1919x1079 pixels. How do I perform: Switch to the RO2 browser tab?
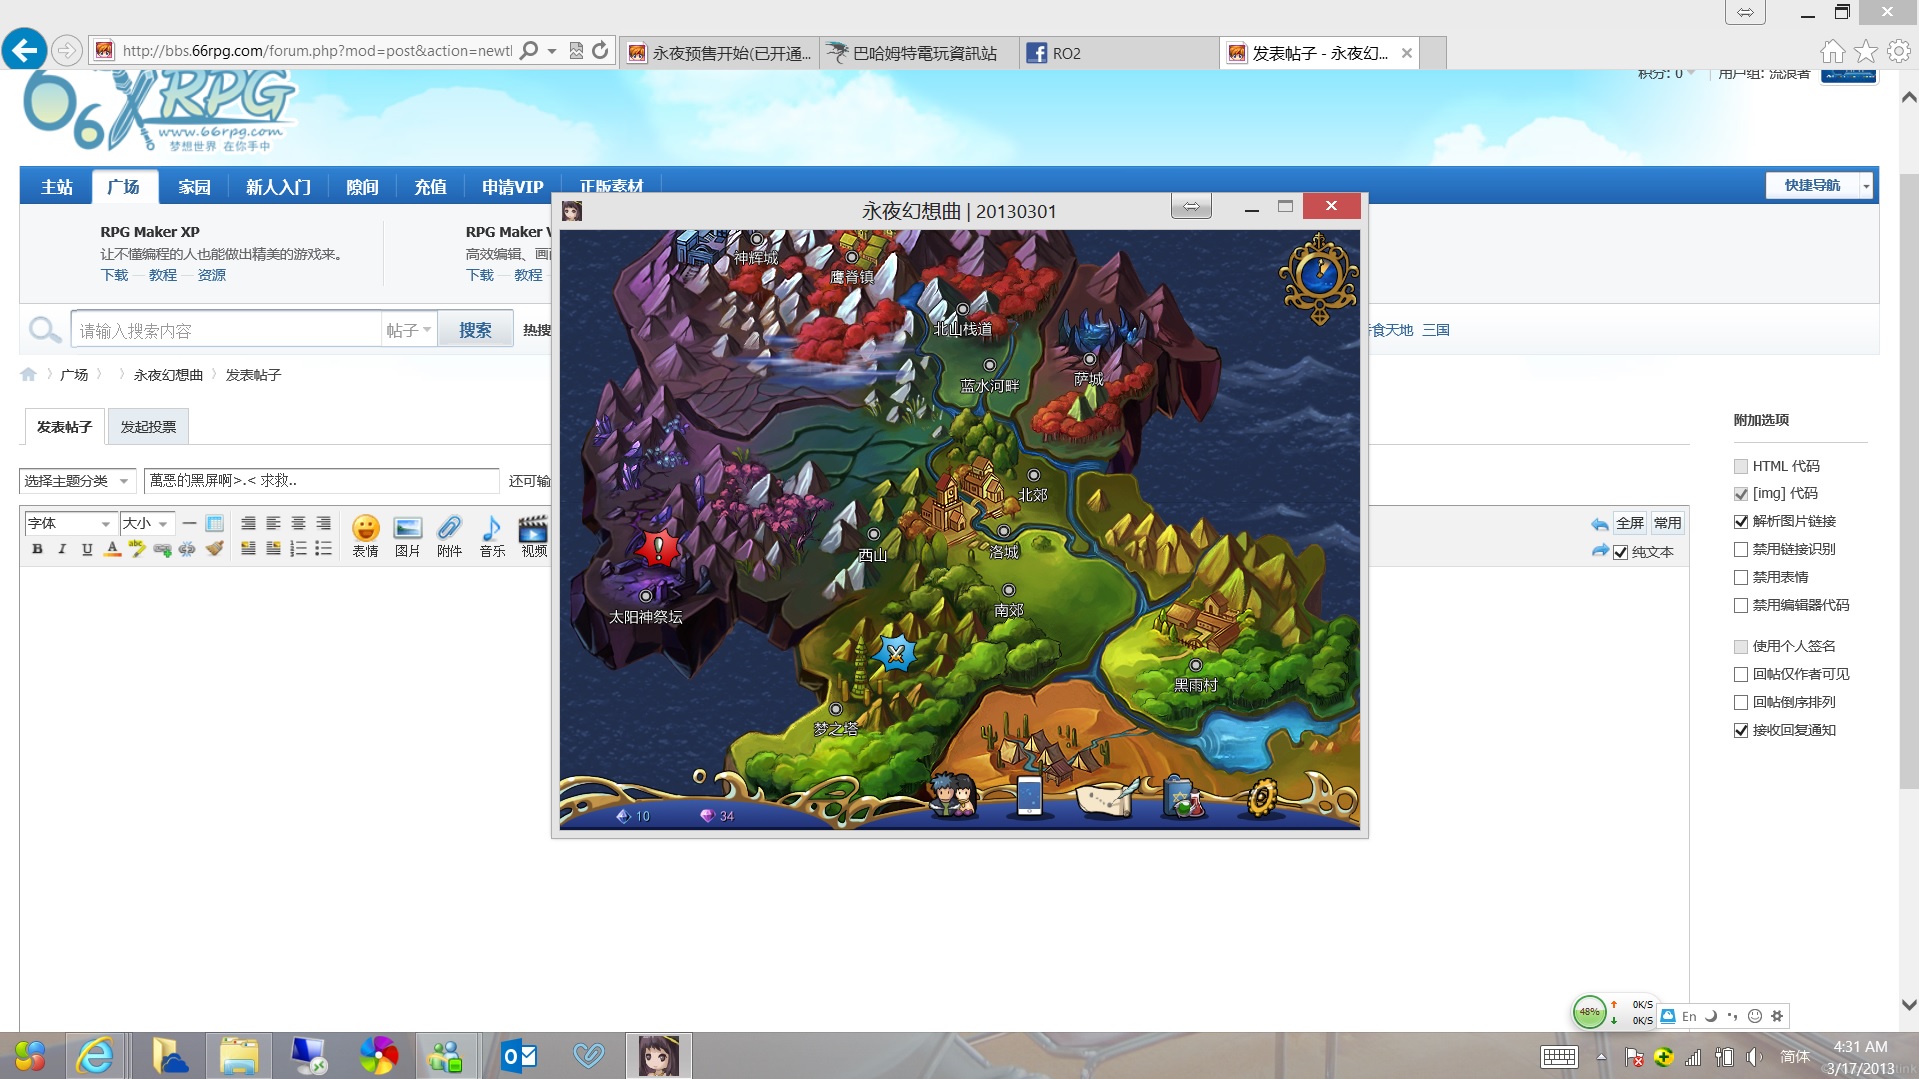tap(1120, 53)
